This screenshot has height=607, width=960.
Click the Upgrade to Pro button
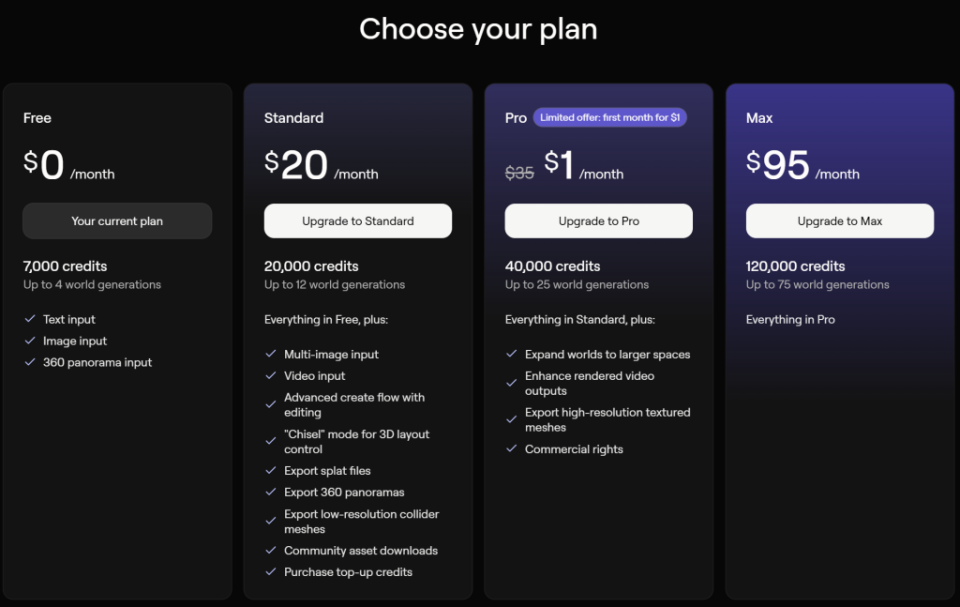(598, 221)
